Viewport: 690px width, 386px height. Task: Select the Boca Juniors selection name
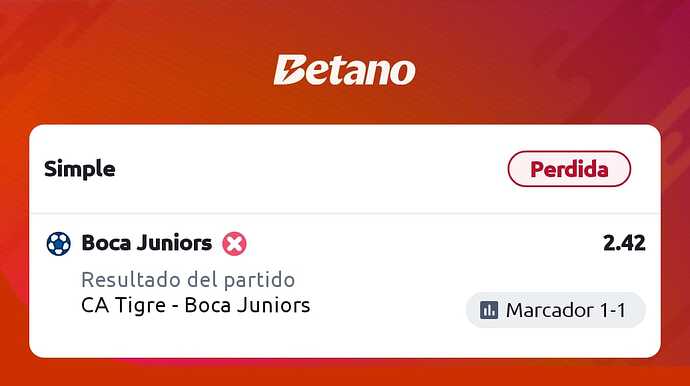[147, 243]
